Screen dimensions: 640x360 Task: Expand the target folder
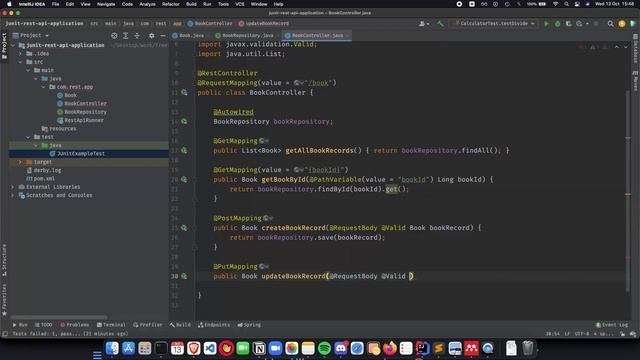(20, 162)
